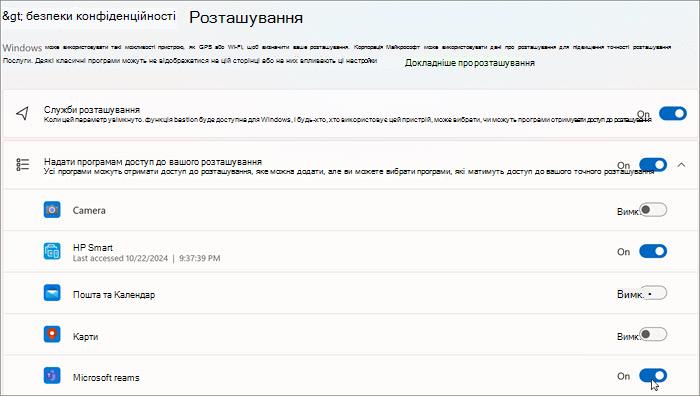Click the Карти app icon
The width and height of the screenshot is (700, 396).
click(x=52, y=335)
